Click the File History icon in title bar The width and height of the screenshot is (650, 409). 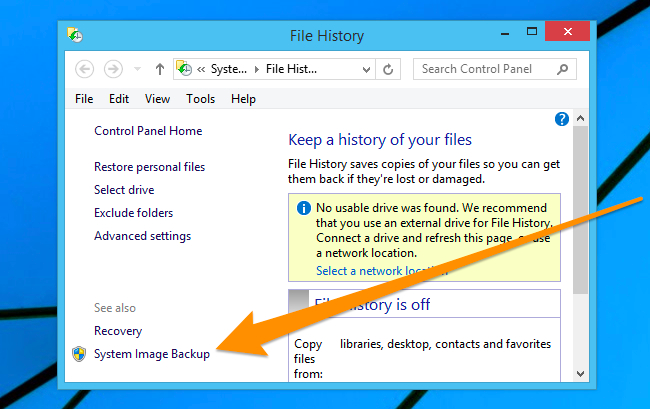click(x=75, y=36)
